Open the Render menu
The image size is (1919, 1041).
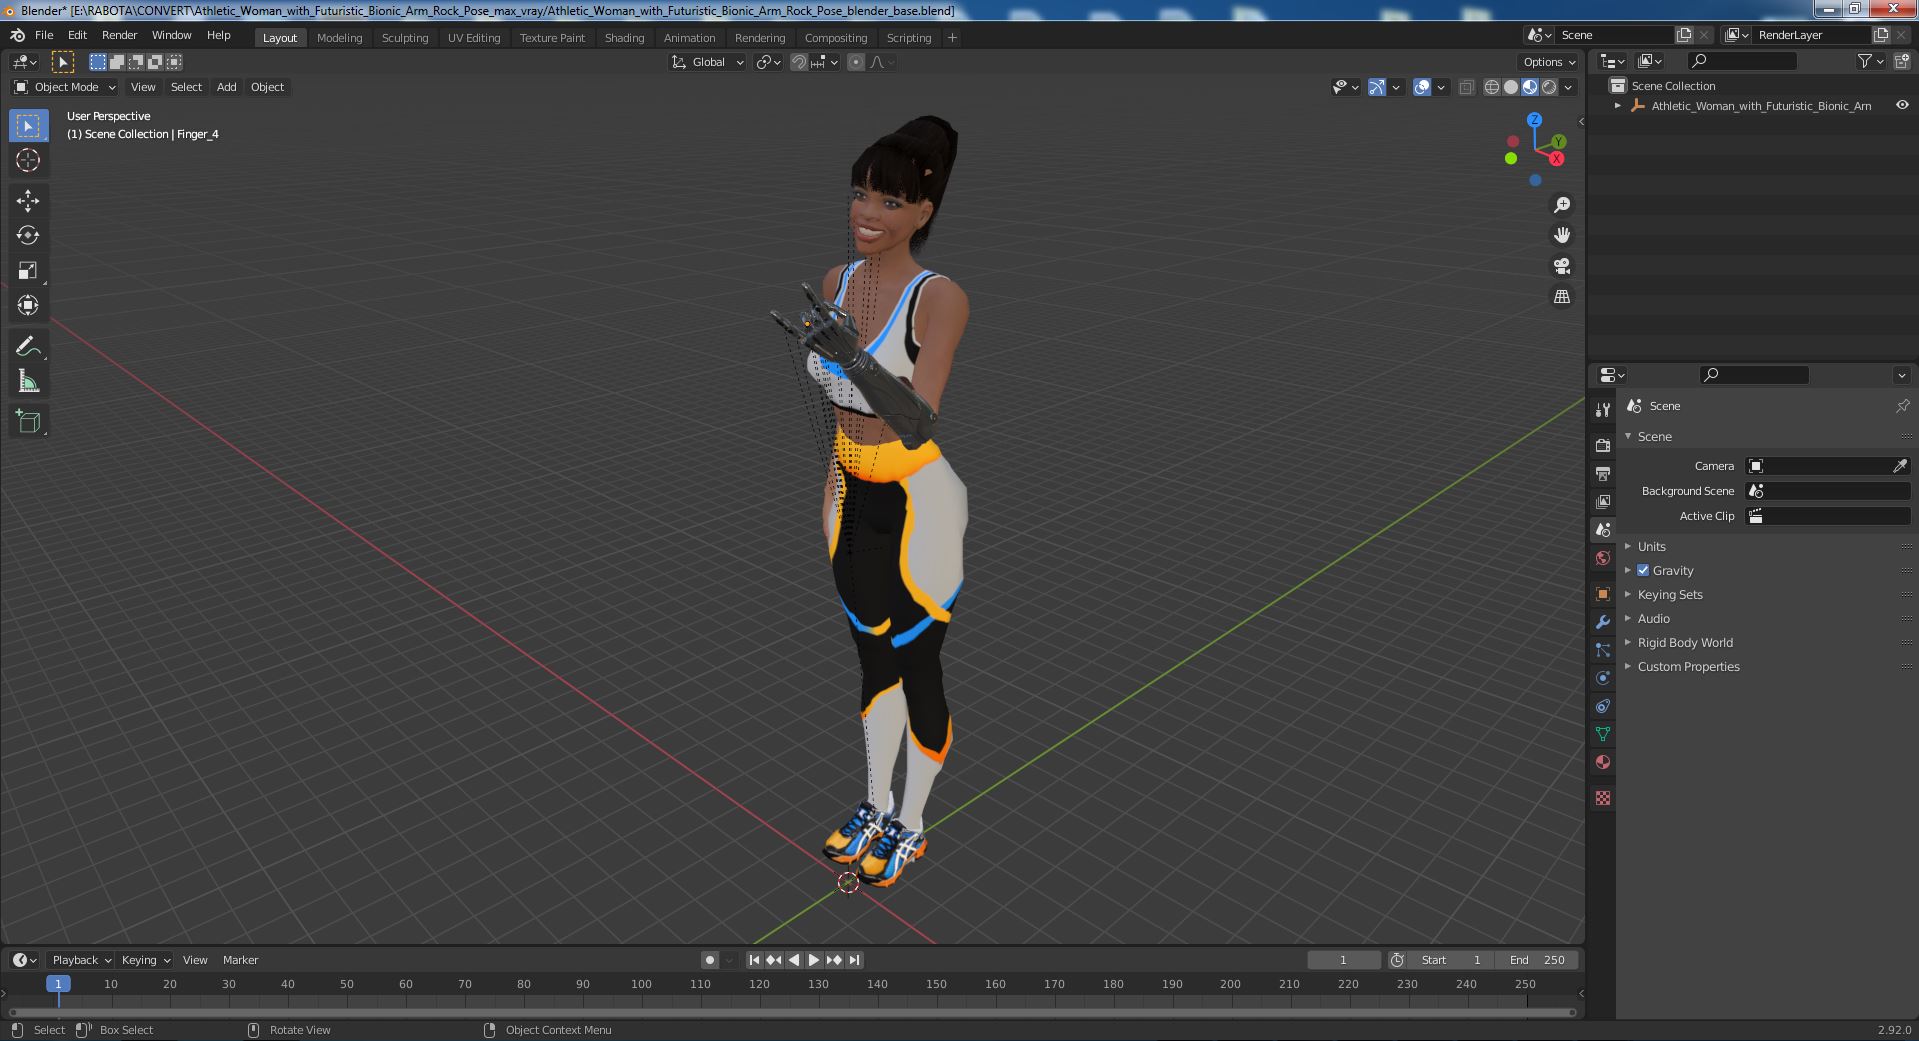click(x=119, y=35)
